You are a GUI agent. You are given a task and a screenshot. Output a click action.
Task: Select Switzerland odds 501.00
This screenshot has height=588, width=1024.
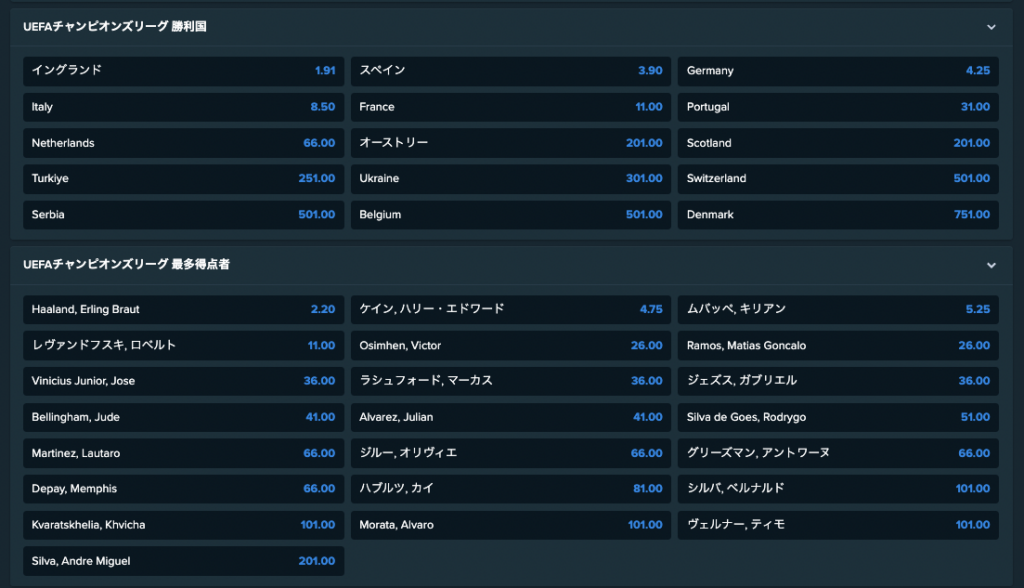[x=838, y=178]
